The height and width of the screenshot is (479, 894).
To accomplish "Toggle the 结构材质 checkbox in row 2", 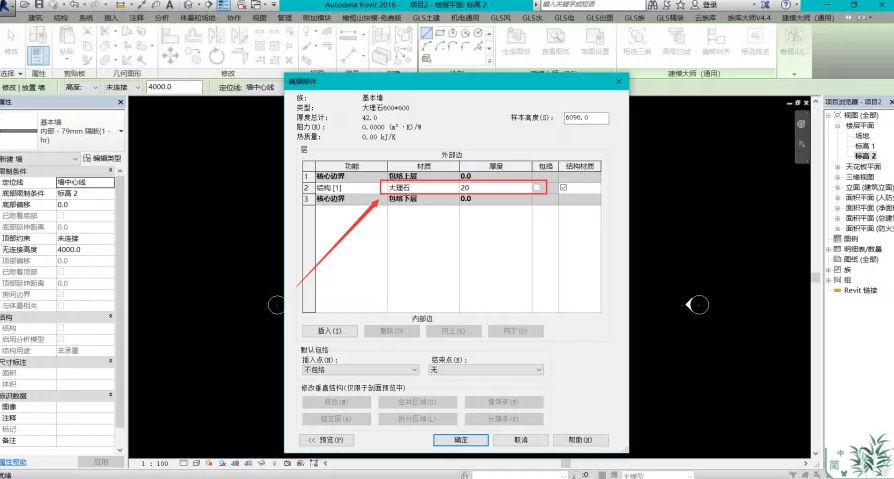I will tap(564, 187).
